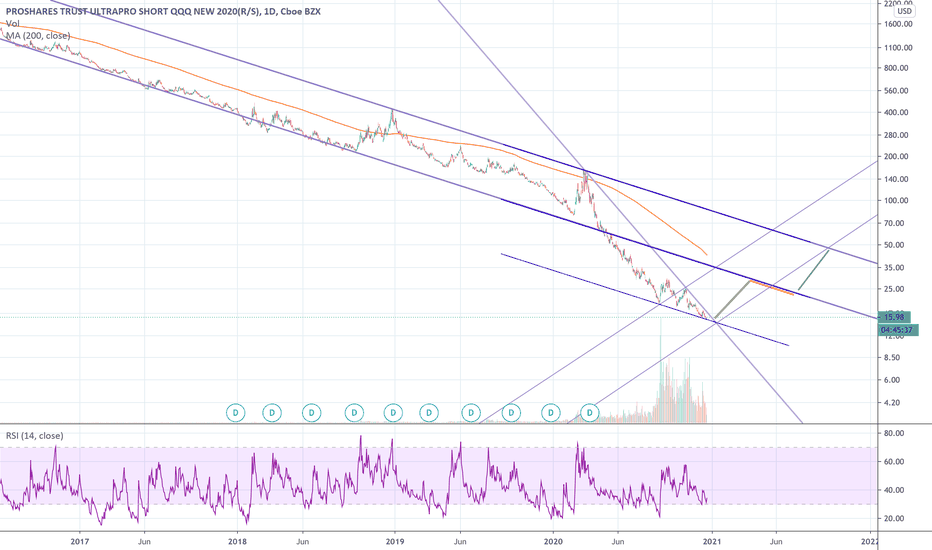Click the 2019 time axis label
Image resolution: width=932 pixels, height=550 pixels.
click(395, 542)
